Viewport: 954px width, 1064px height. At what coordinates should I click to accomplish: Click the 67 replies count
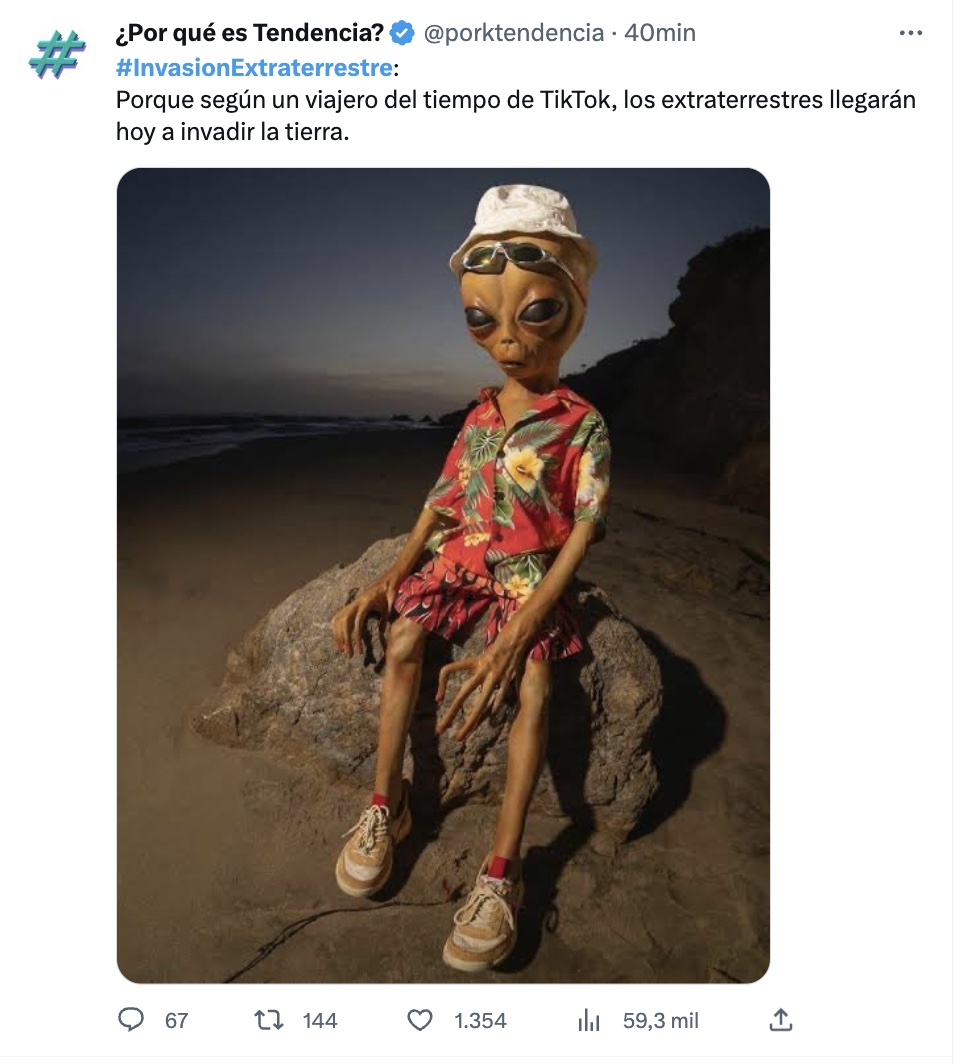pos(176,1021)
